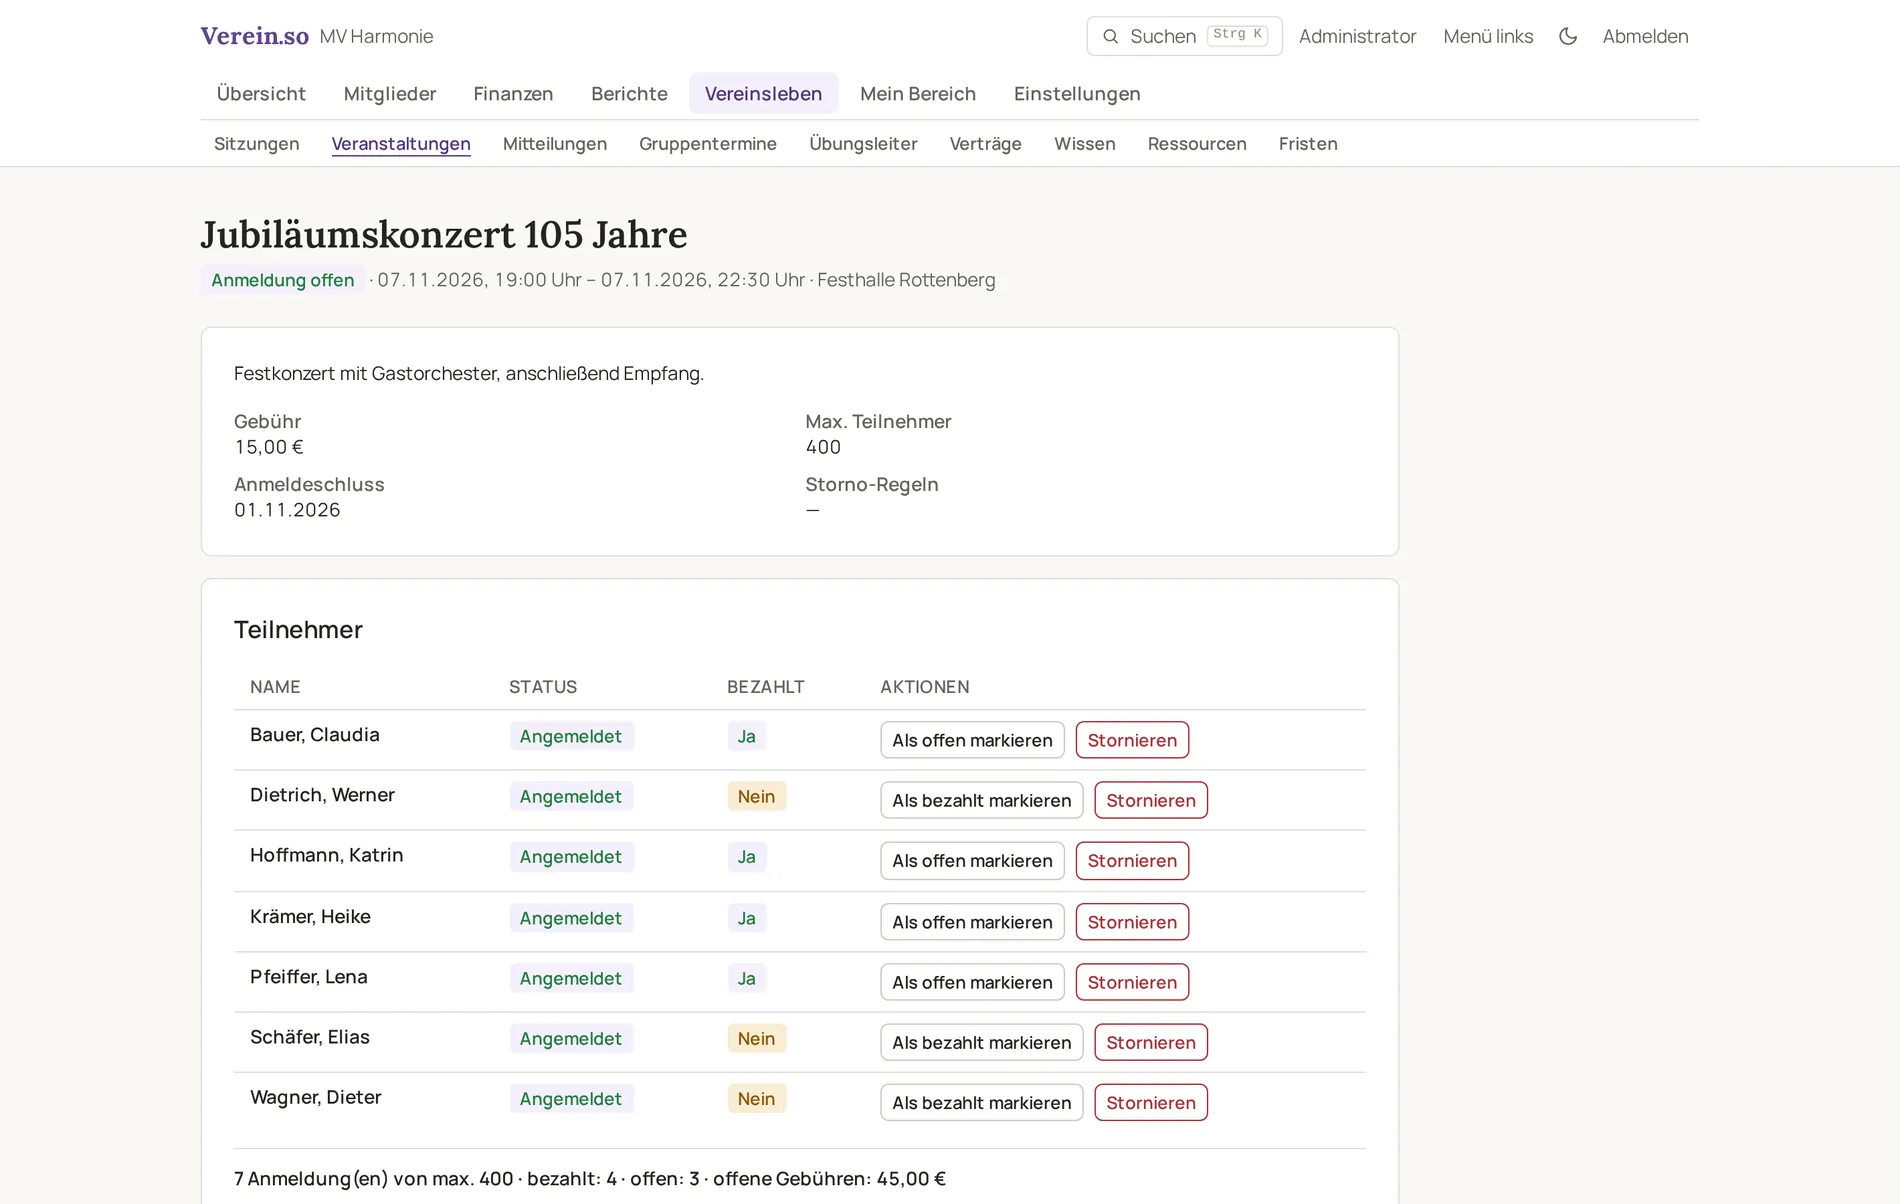Switch to Fristen subtab
This screenshot has height=1204, width=1900.
[x=1308, y=143]
